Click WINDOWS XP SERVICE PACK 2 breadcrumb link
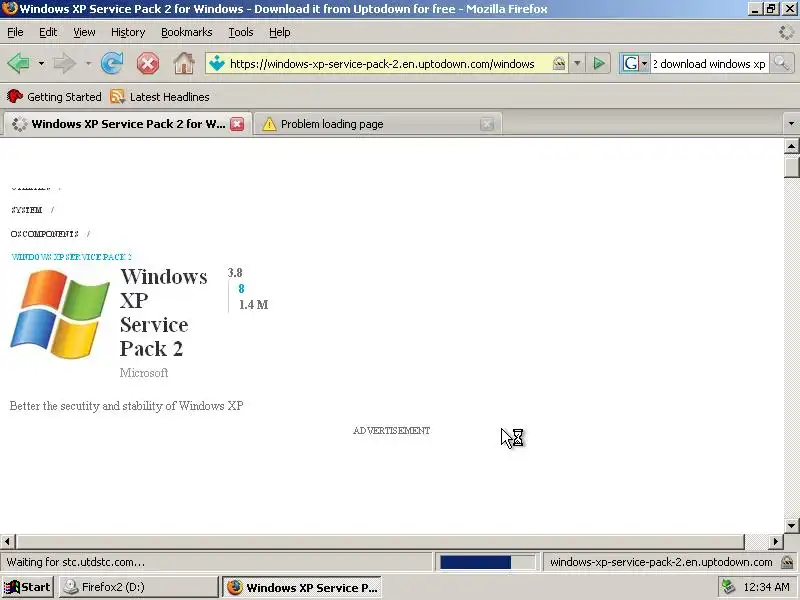Viewport: 800px width, 600px height. [x=71, y=257]
